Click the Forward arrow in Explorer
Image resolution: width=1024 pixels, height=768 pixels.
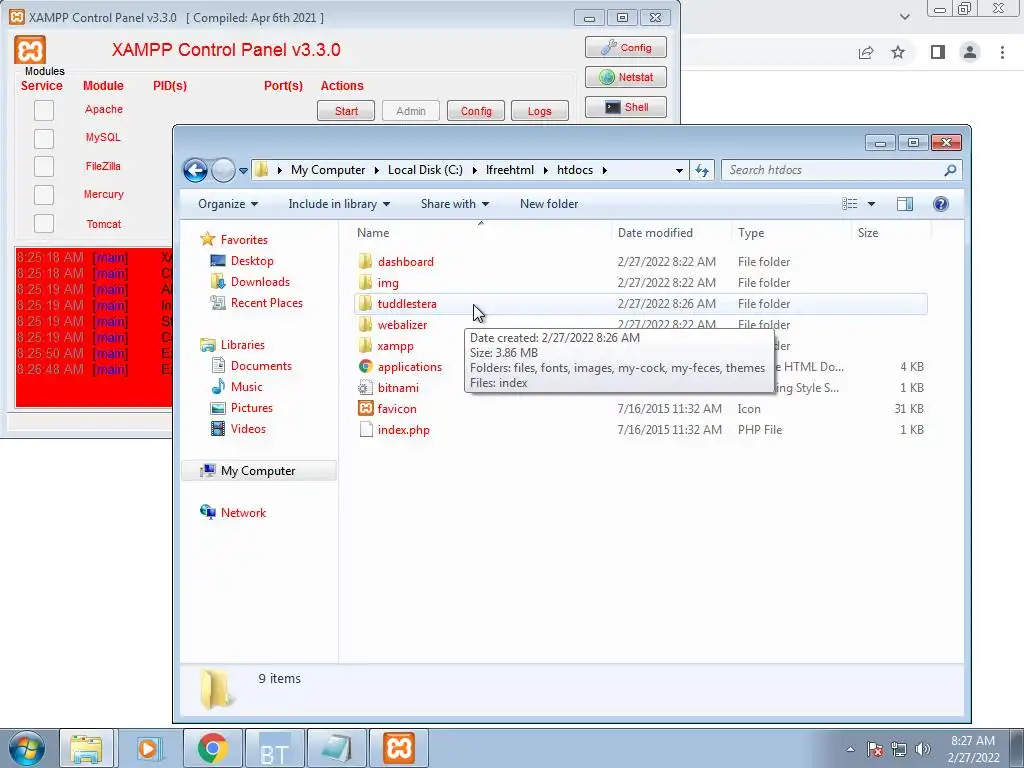pos(223,170)
